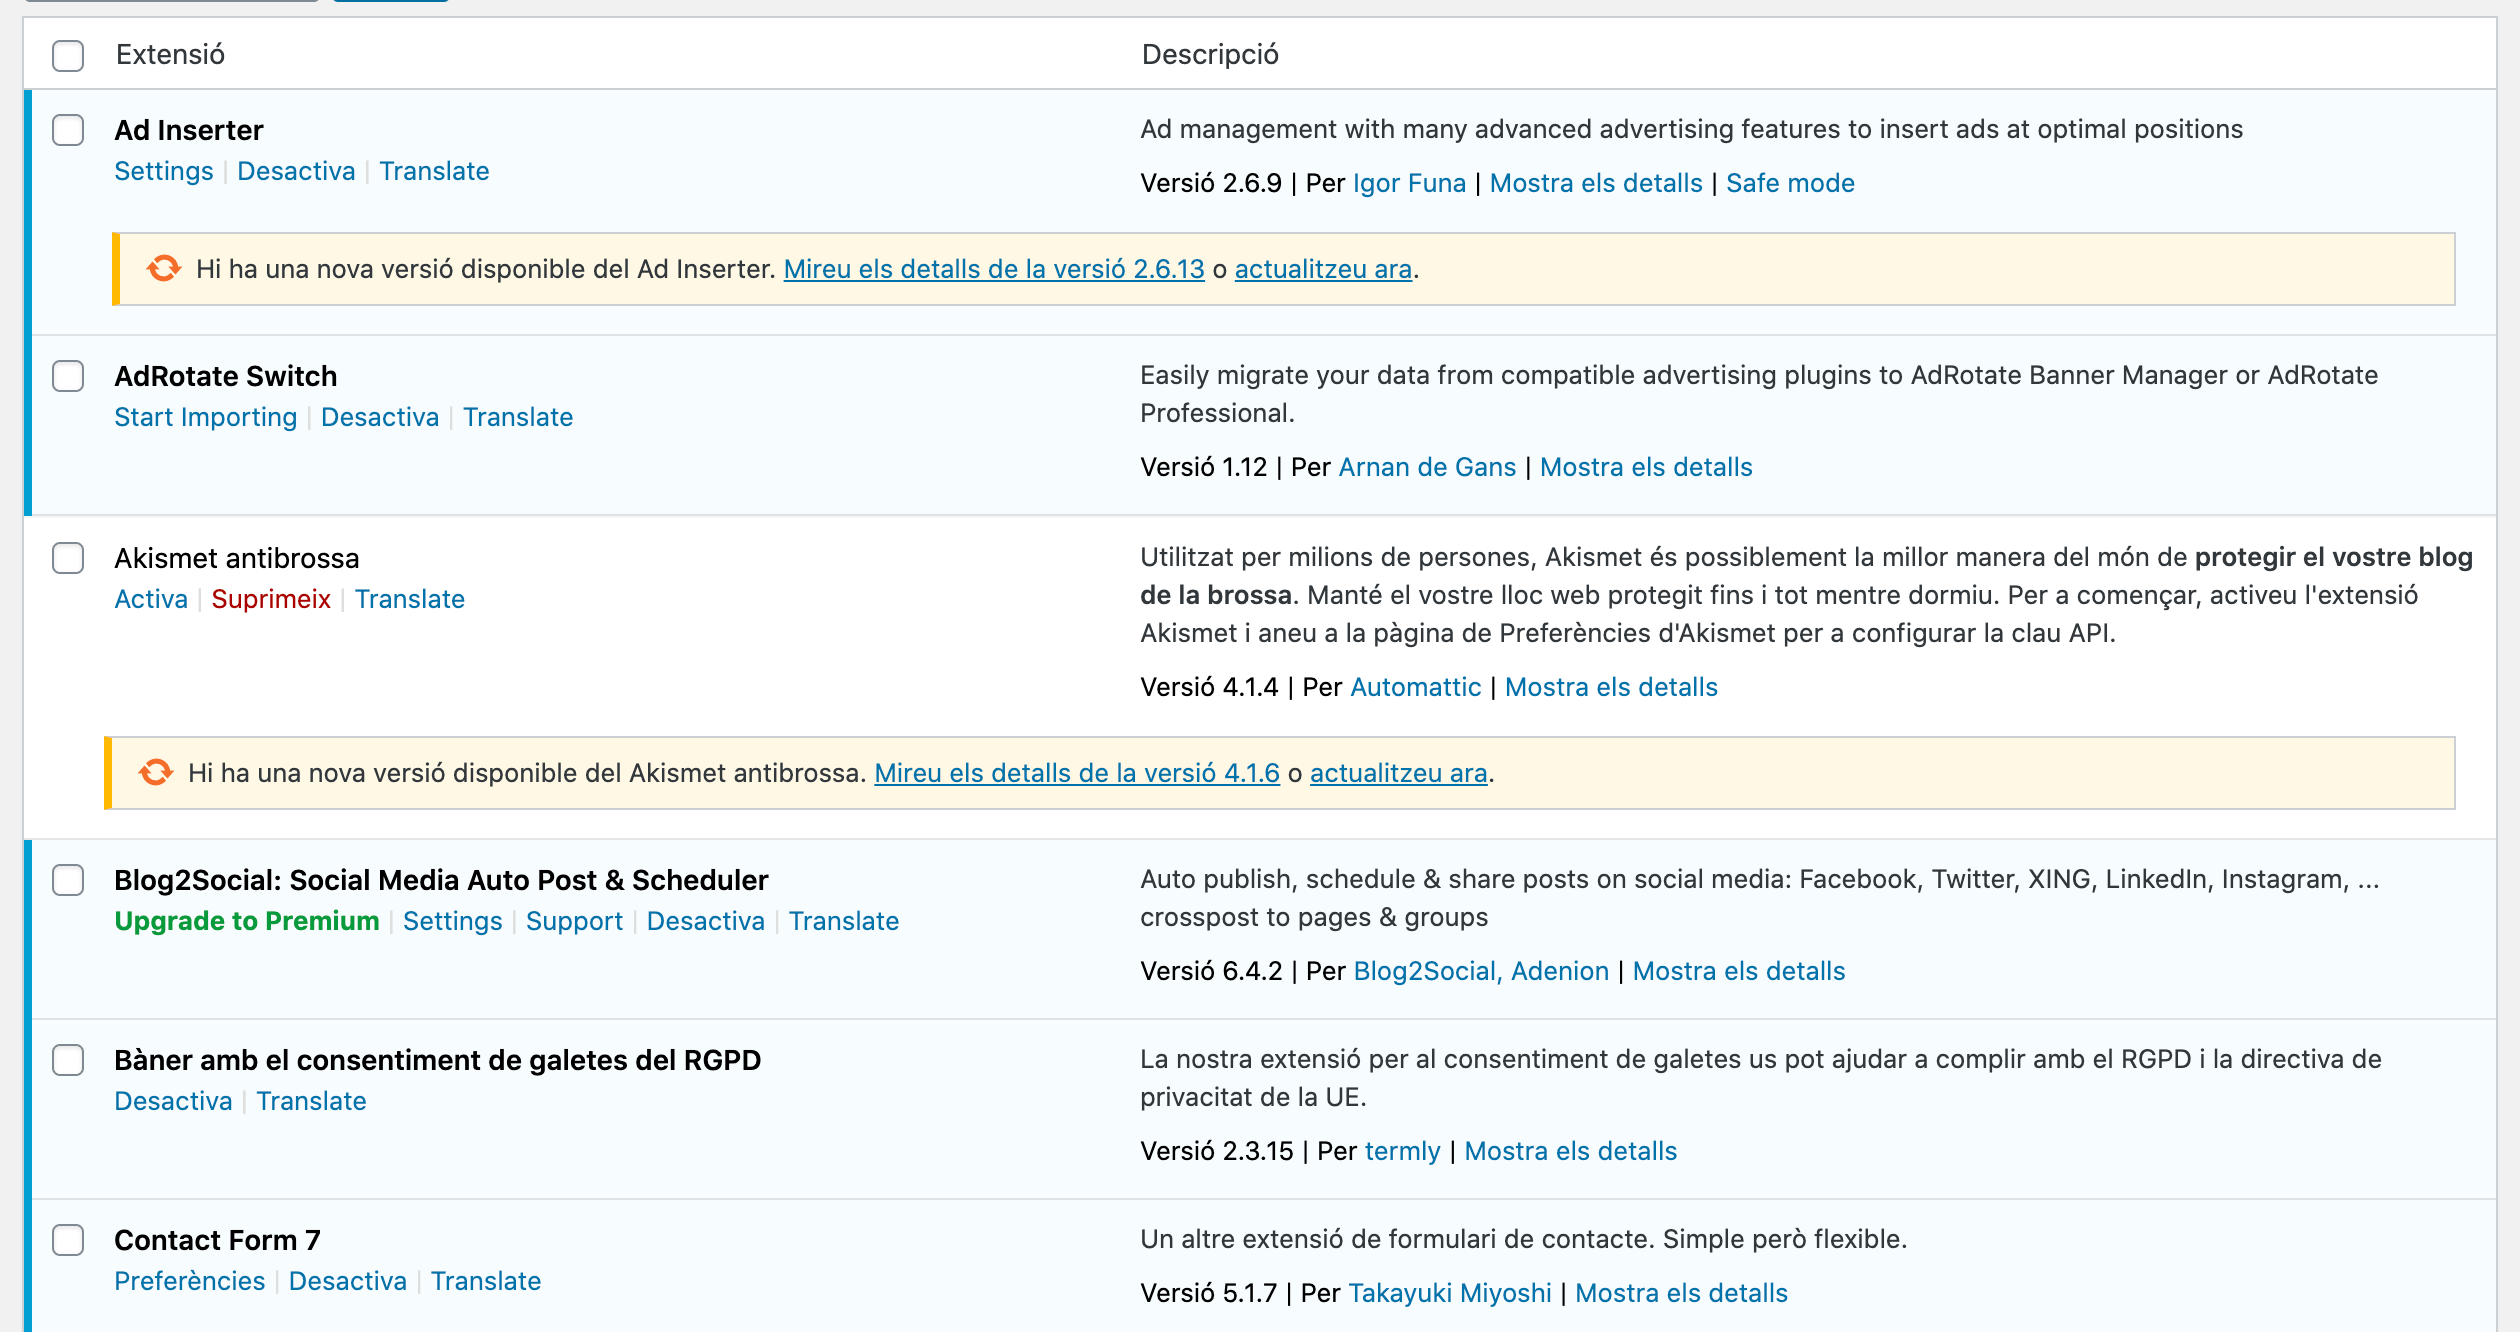
Task: View details of version 2.6.13
Action: (994, 269)
